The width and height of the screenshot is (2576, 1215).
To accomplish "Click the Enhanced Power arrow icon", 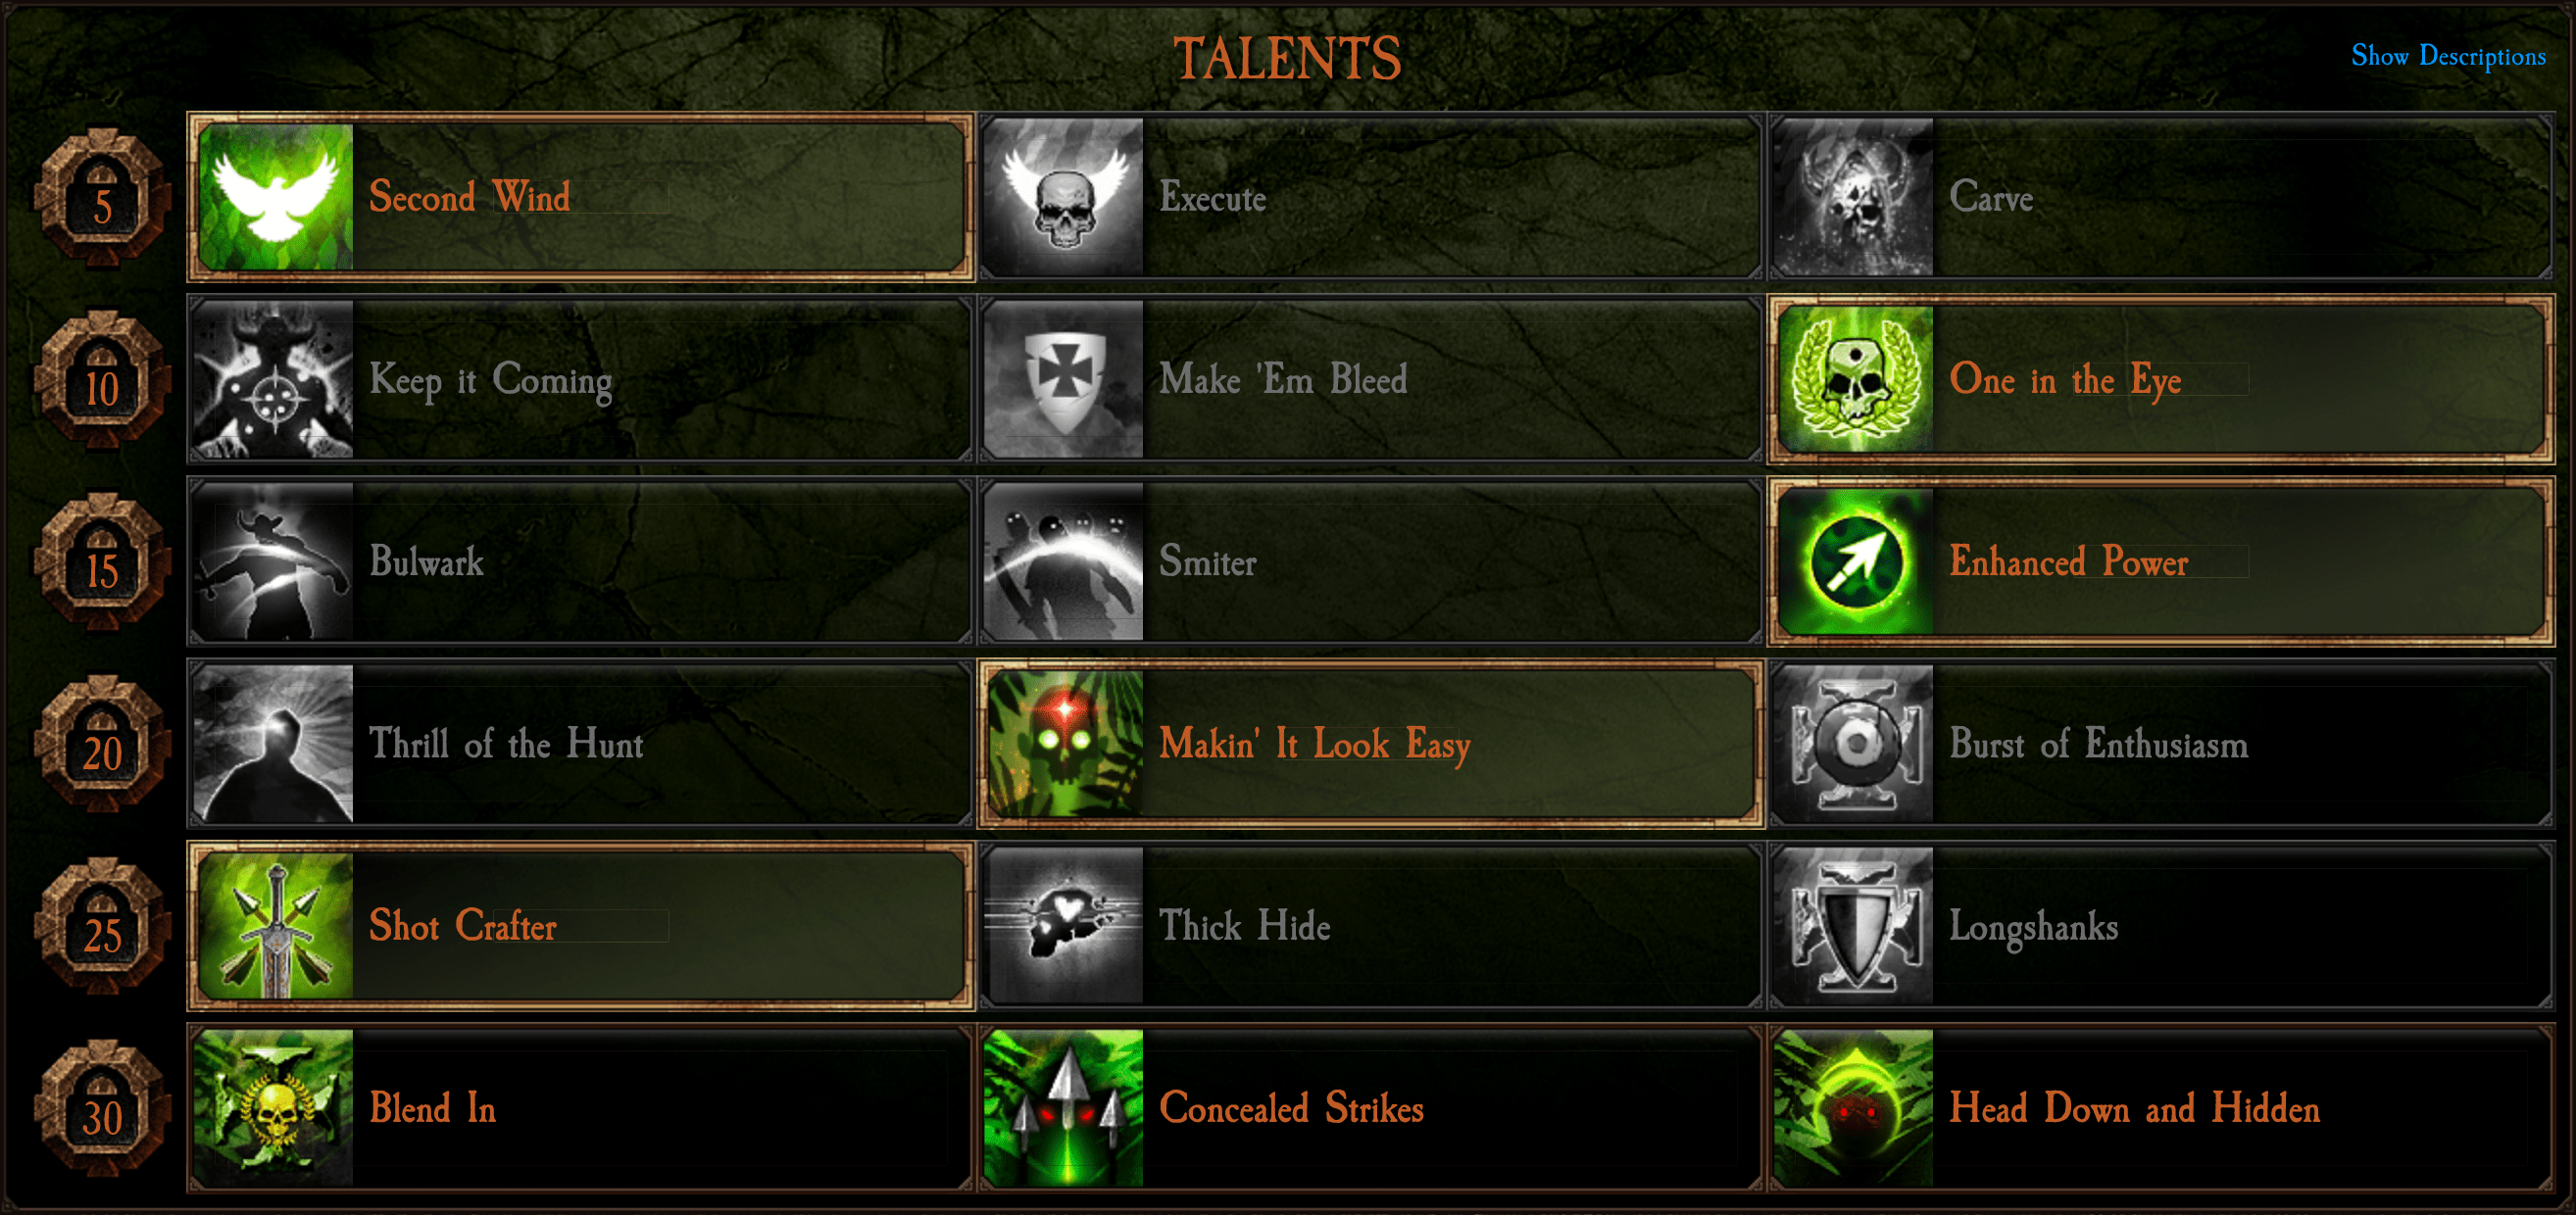I will tap(1856, 562).
